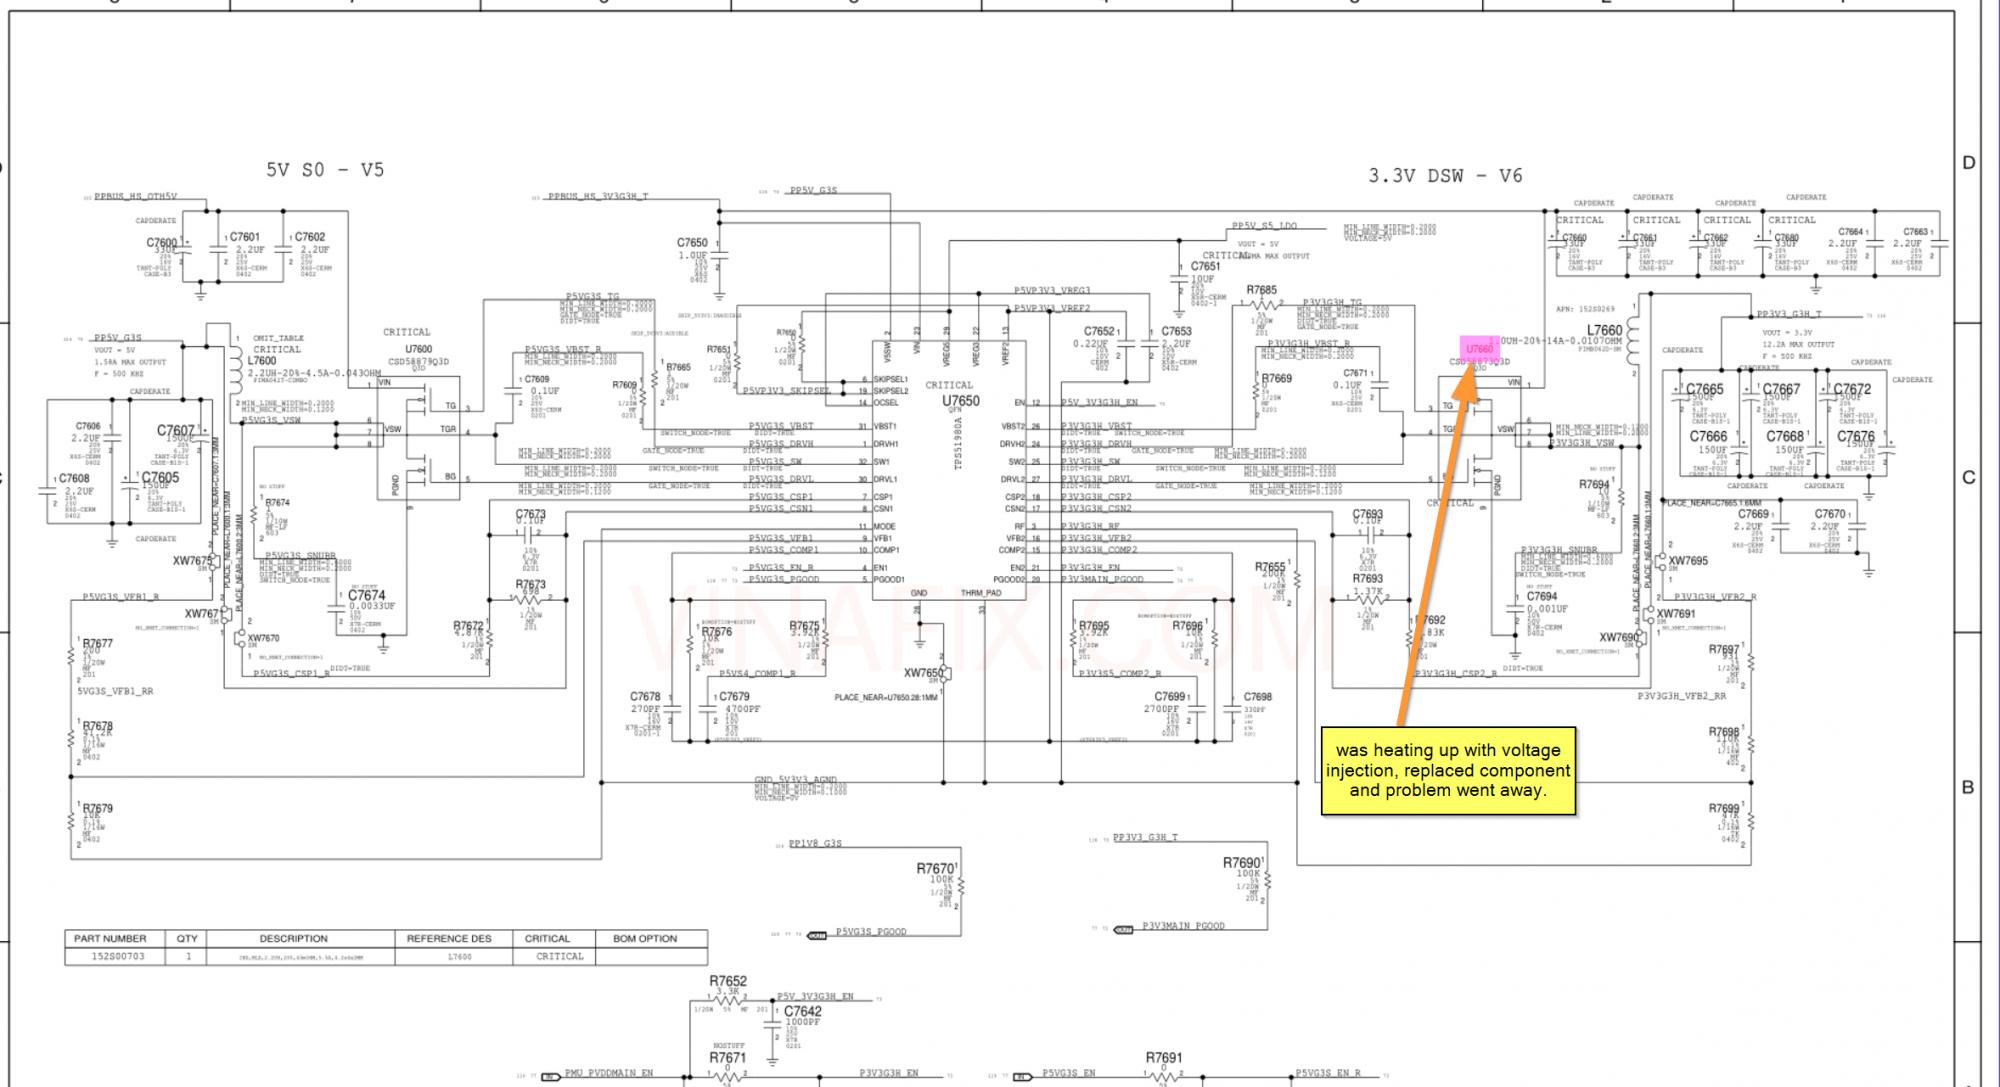Viewport: 2000px width, 1087px height.
Task: Select the R7690 100K resistor
Action: [x=1267, y=881]
